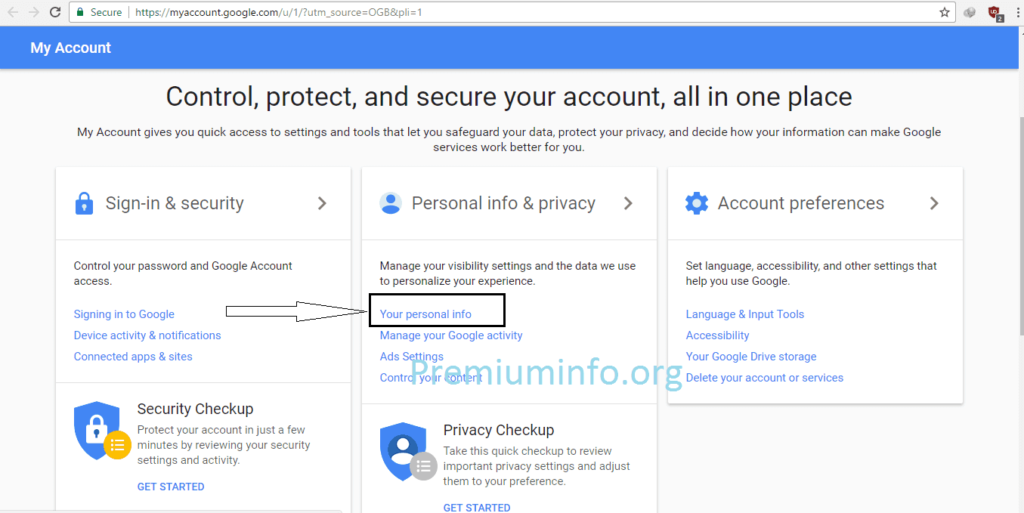Click Get Started under Security Checkup
Viewport: 1024px width, 513px height.
(x=170, y=487)
